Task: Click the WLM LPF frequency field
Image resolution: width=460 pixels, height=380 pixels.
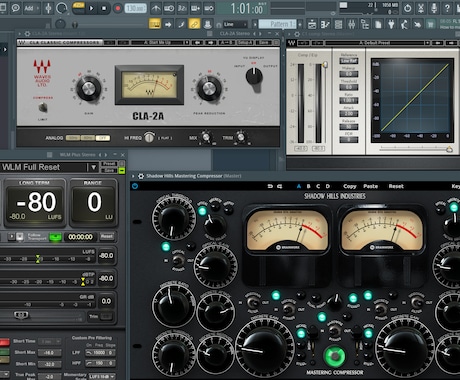Action: (100, 352)
